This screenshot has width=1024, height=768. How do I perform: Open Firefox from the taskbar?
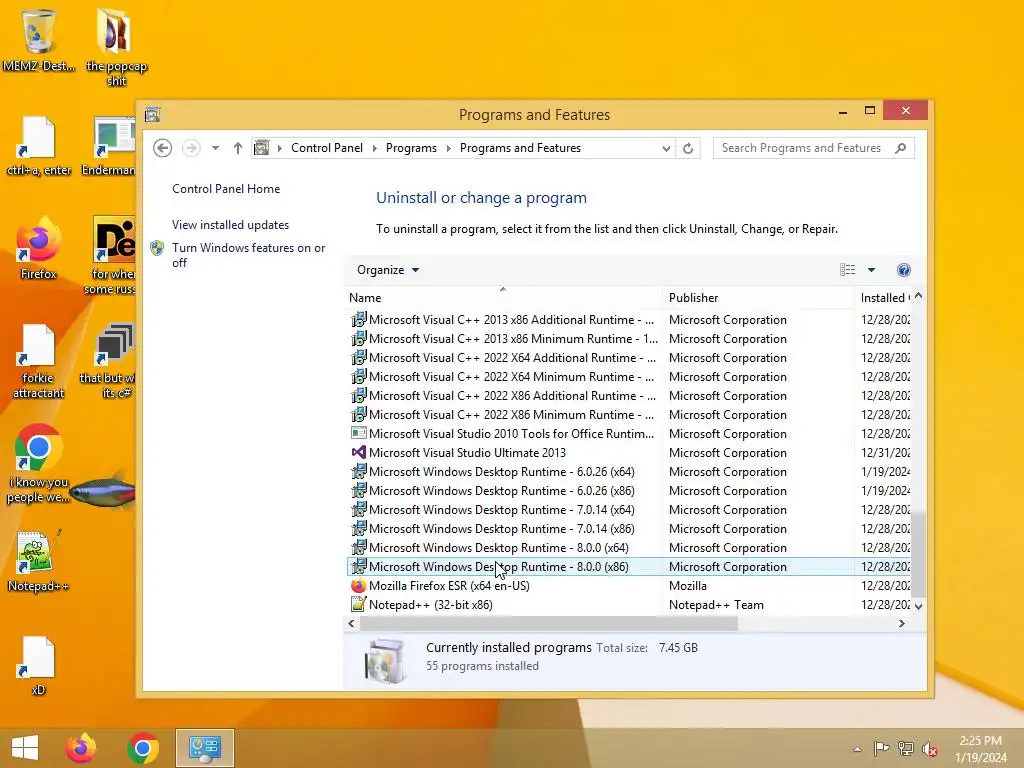pos(81,748)
